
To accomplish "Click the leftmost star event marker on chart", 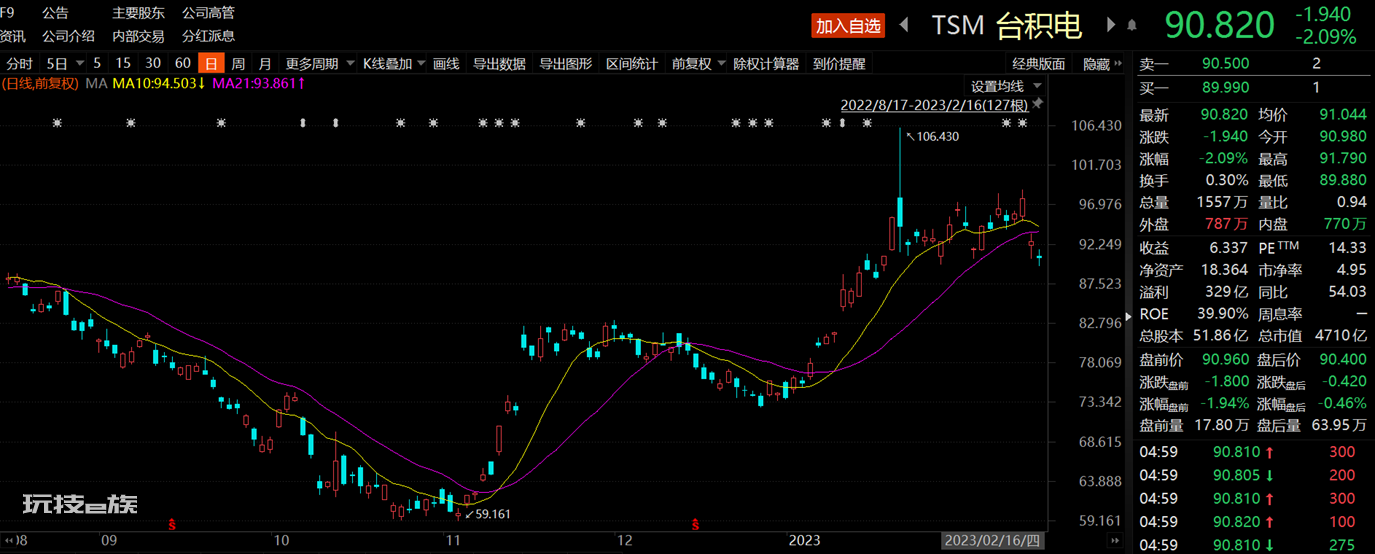I will [x=57, y=123].
